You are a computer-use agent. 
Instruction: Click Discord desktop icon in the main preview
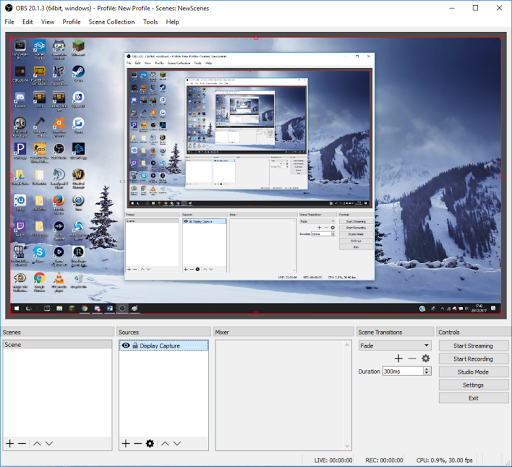coord(20,99)
